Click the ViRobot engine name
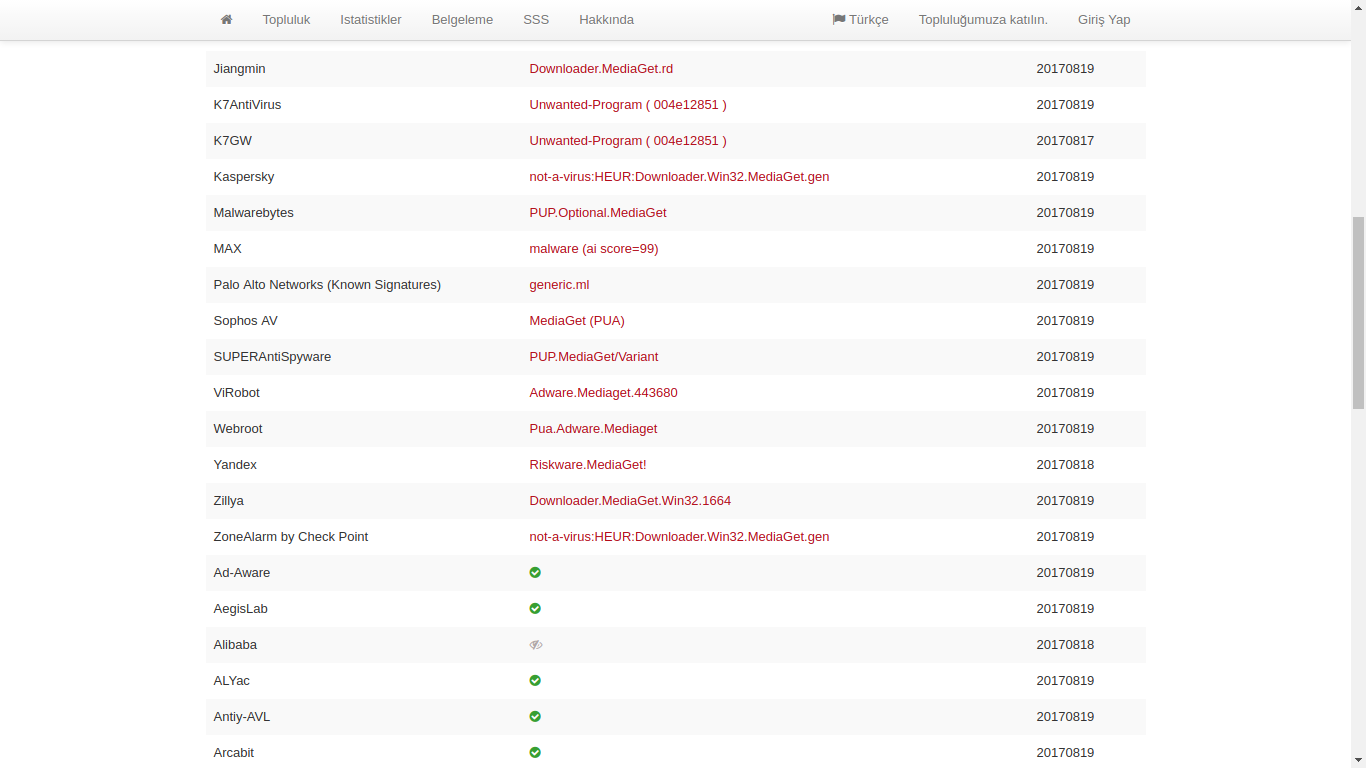This screenshot has width=1366, height=768. click(236, 393)
